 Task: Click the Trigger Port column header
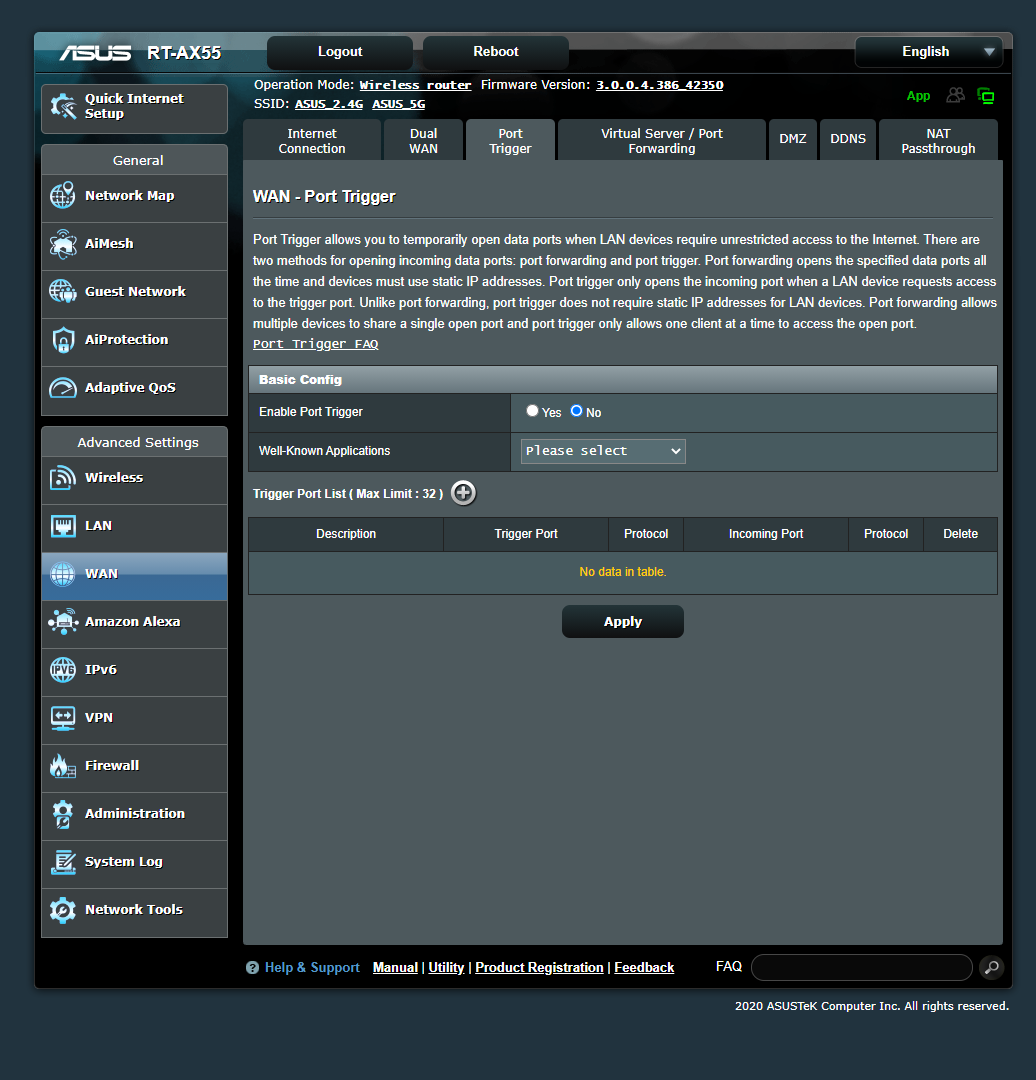[526, 534]
